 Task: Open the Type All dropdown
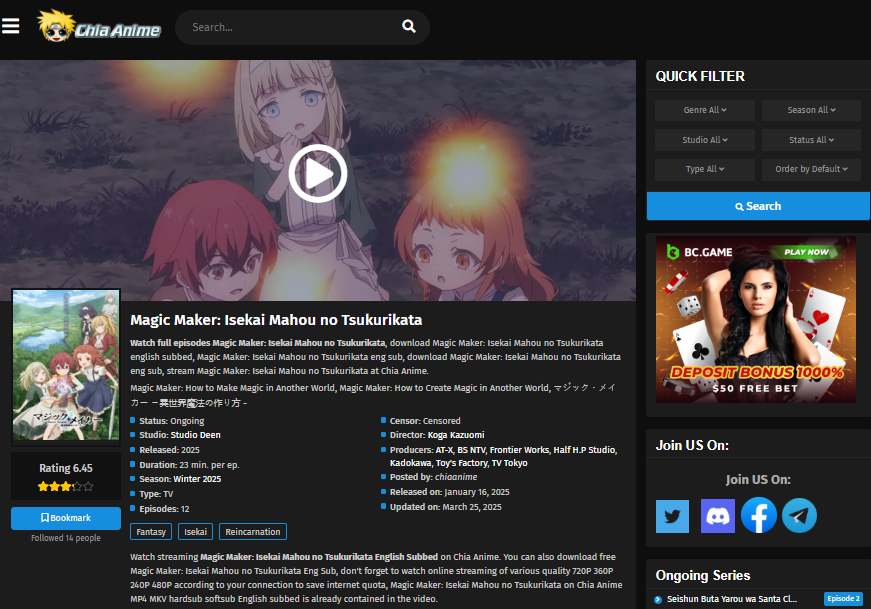[704, 169]
